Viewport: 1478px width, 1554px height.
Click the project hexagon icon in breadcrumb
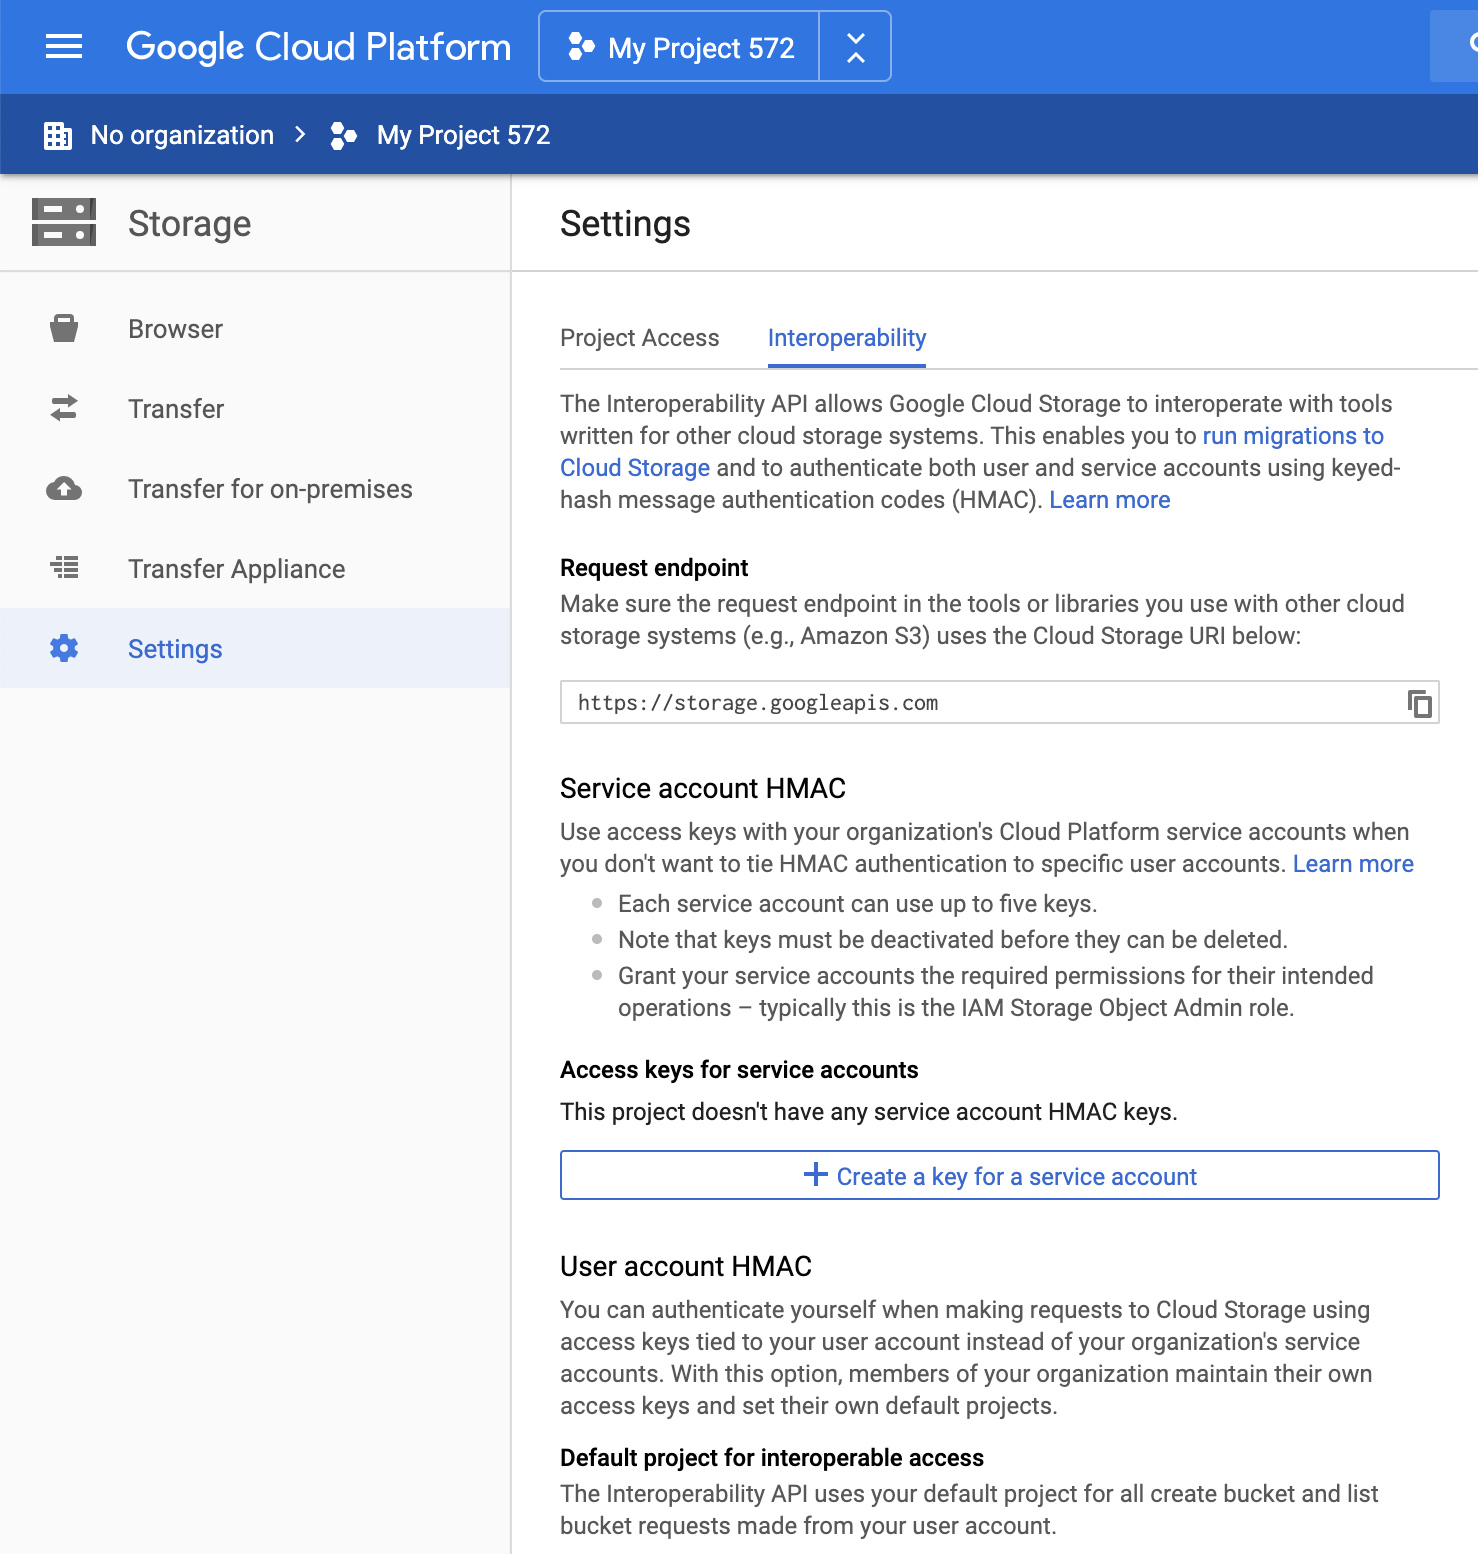pyautogui.click(x=343, y=135)
